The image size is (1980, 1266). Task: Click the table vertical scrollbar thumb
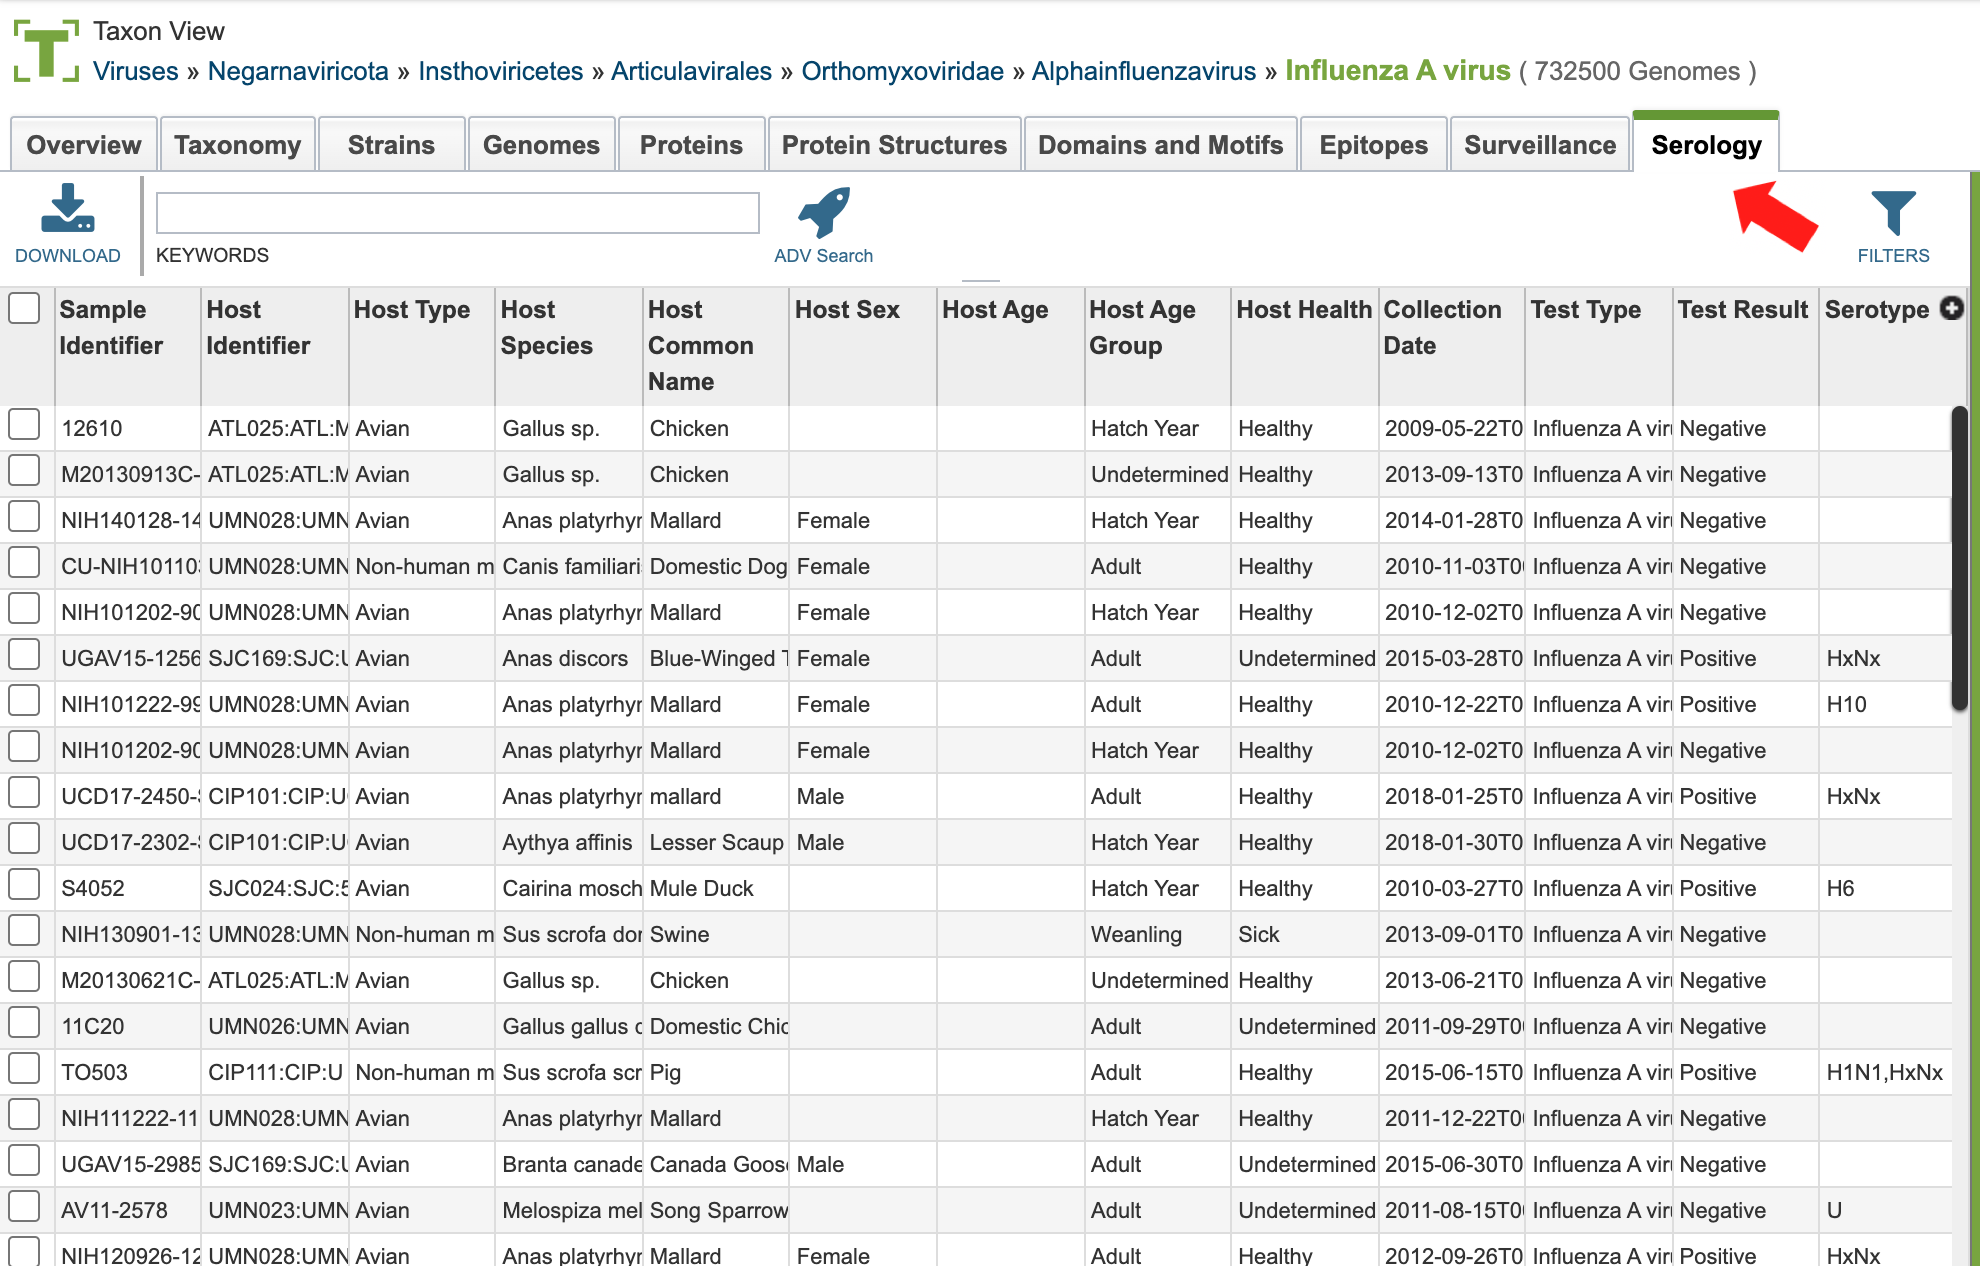point(1959,558)
